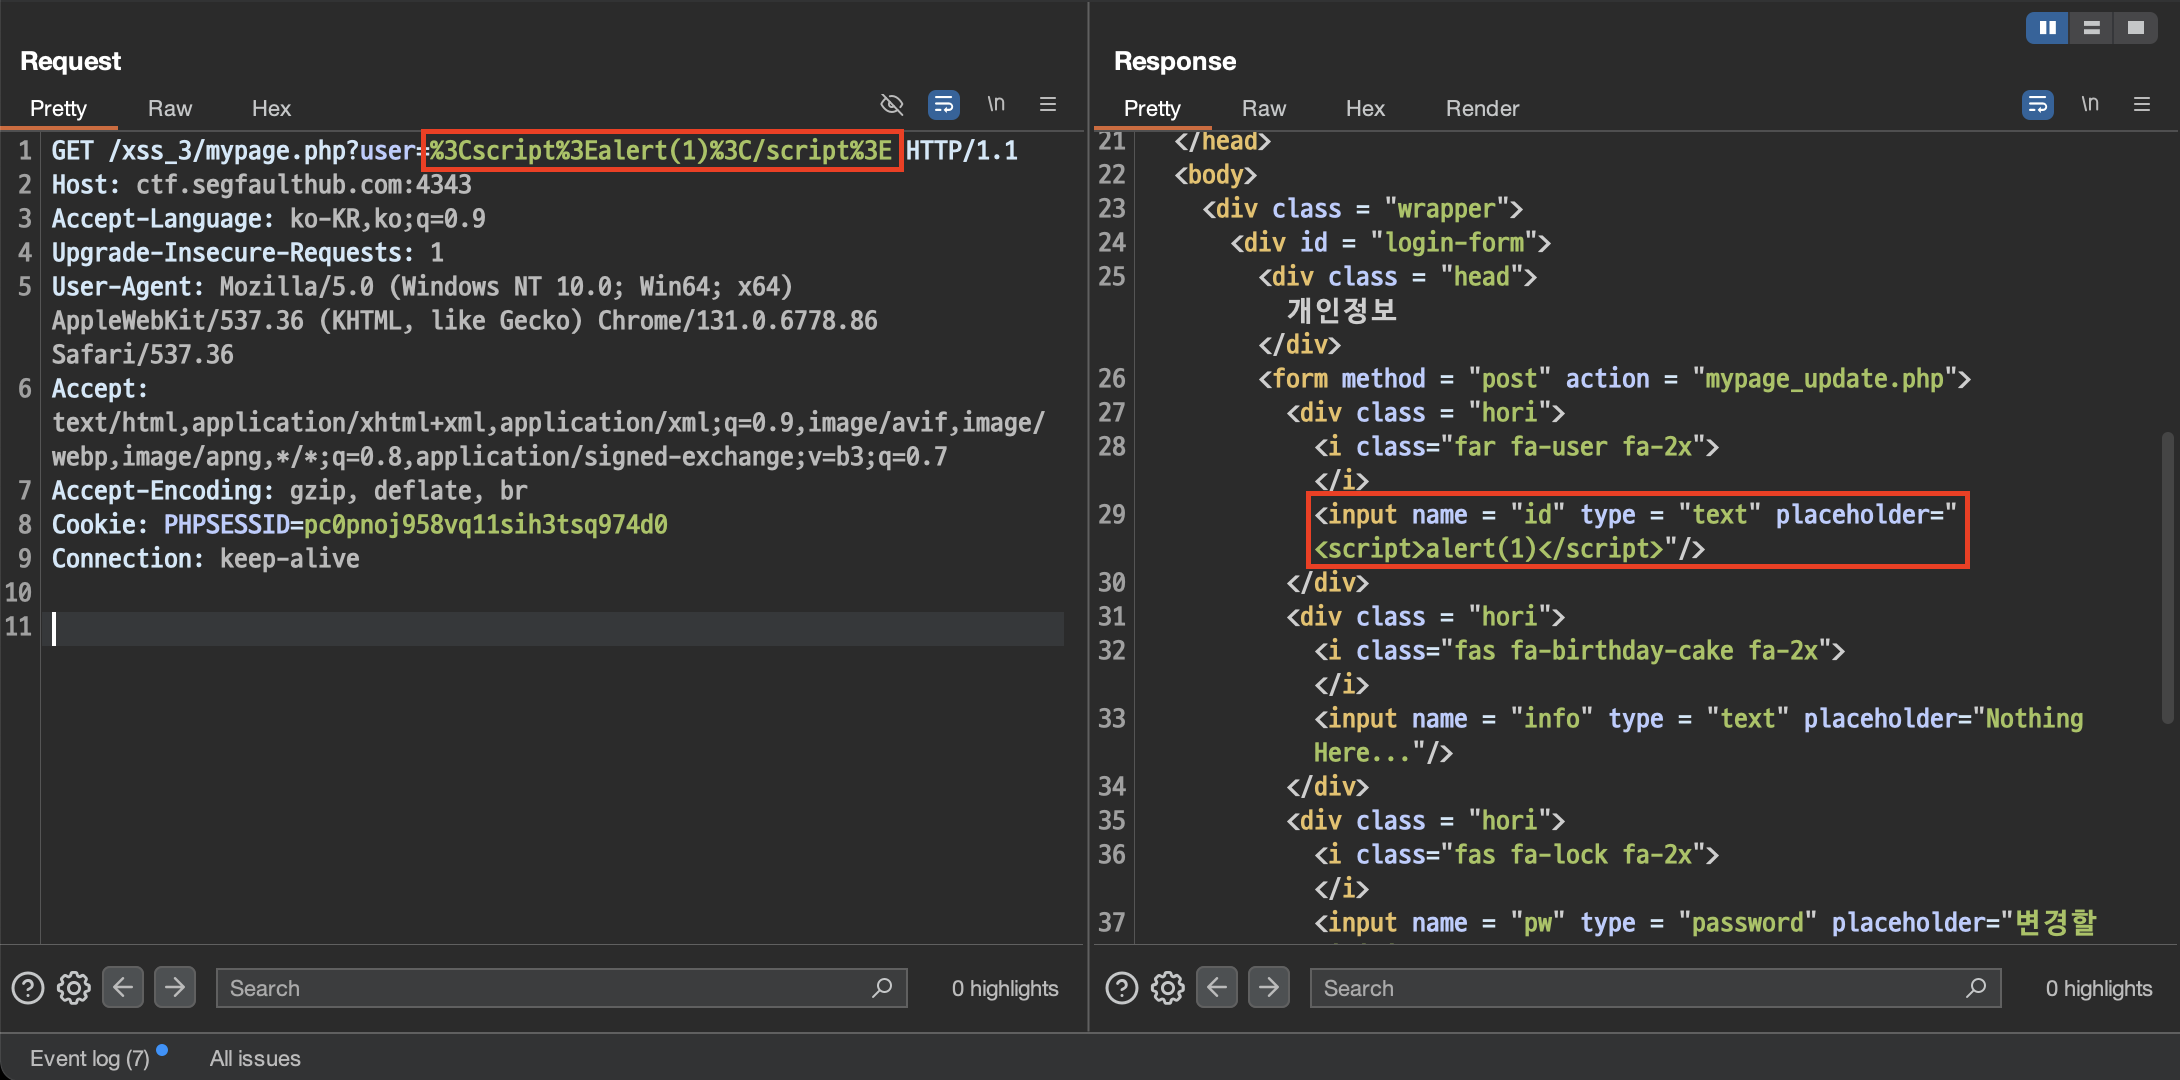
Task: Toggle line wrap button in Request panel
Action: (943, 104)
